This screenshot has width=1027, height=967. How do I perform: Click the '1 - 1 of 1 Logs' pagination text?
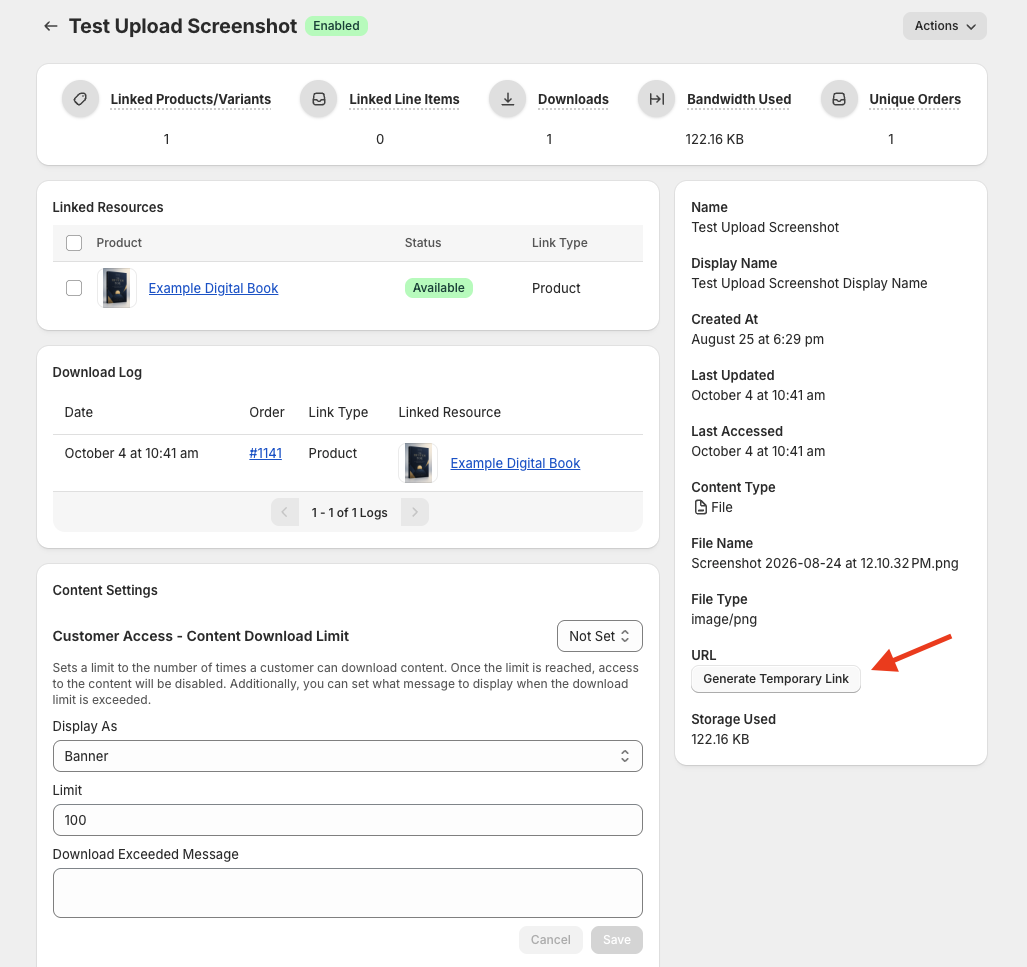tap(349, 512)
